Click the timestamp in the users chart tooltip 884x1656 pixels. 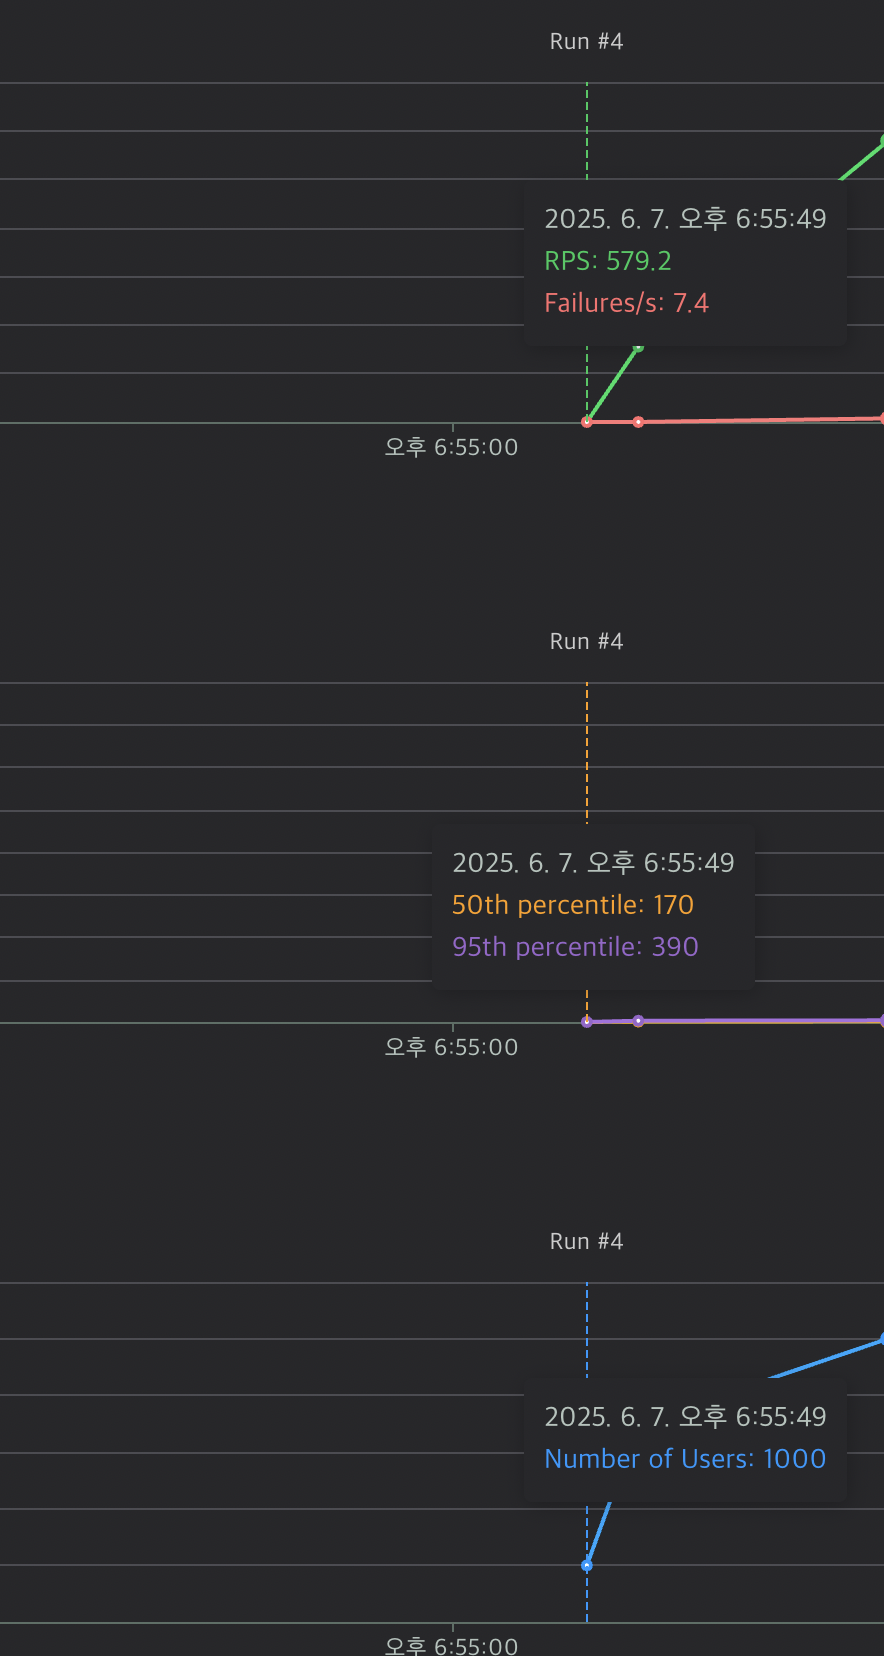[685, 1417]
